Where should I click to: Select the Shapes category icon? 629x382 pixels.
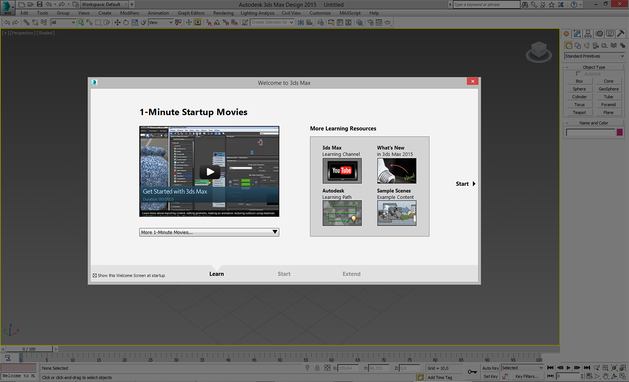578,46
